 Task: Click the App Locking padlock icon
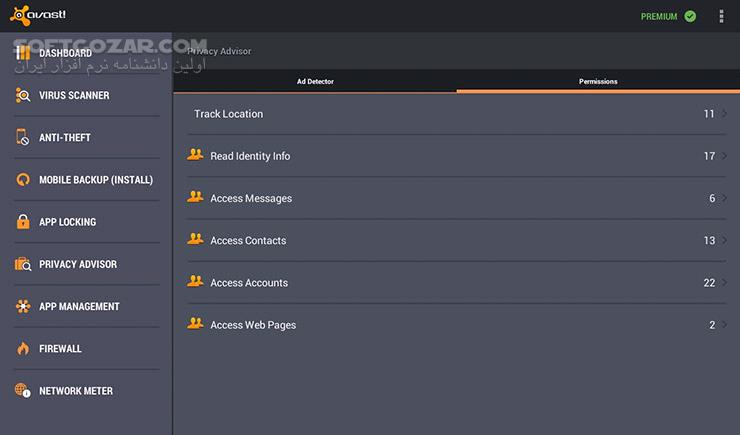(x=23, y=221)
